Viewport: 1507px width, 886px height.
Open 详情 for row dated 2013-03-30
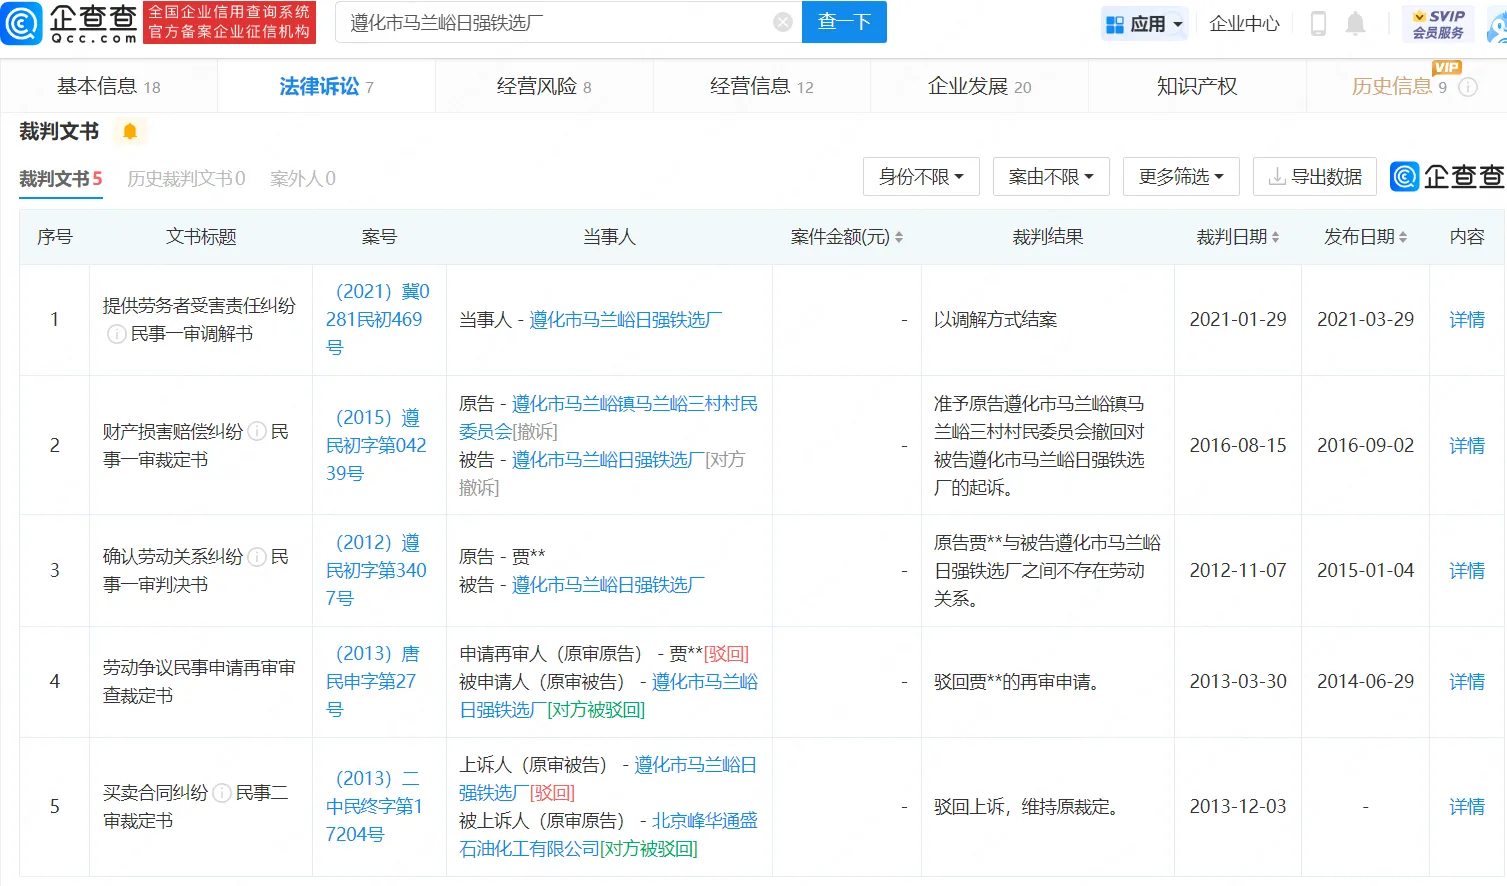pos(1467,682)
